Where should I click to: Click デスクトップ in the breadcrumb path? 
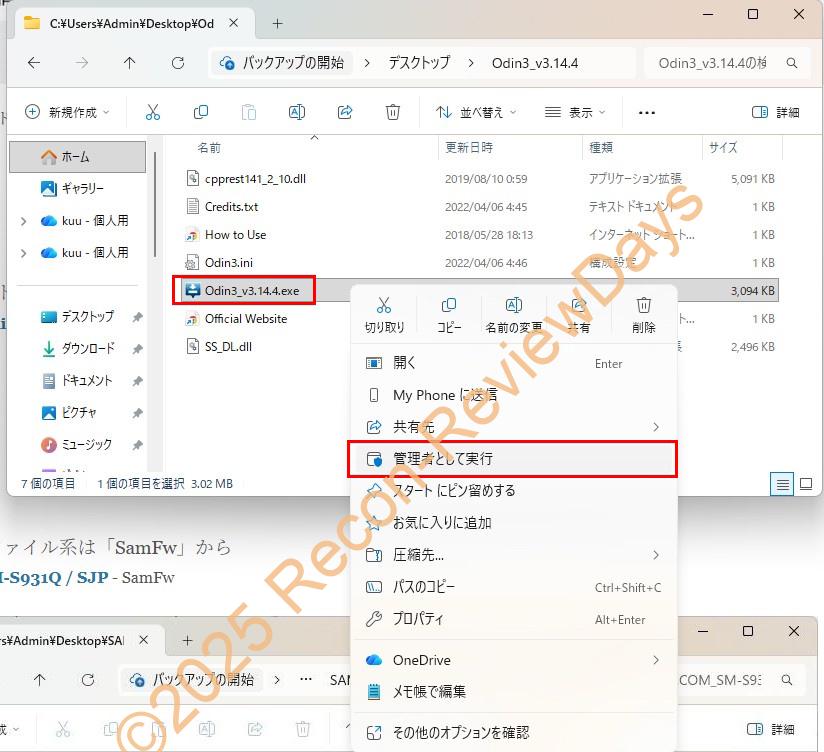click(419, 62)
